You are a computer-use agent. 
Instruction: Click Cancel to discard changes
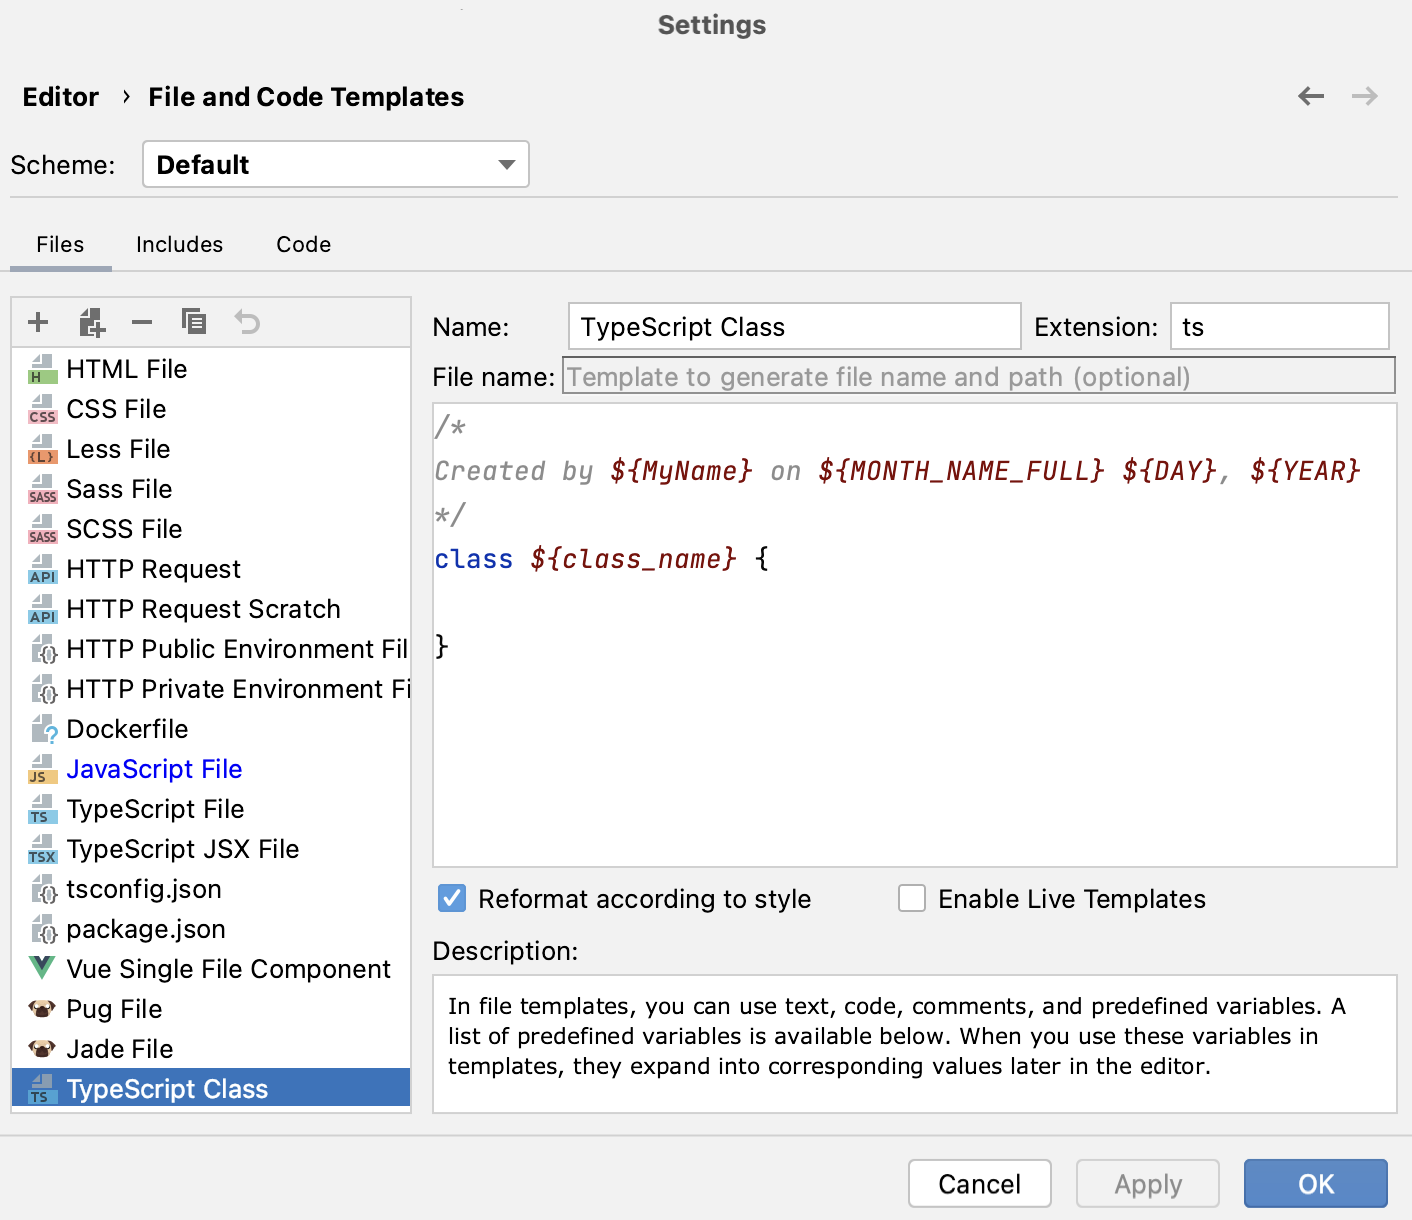click(979, 1183)
